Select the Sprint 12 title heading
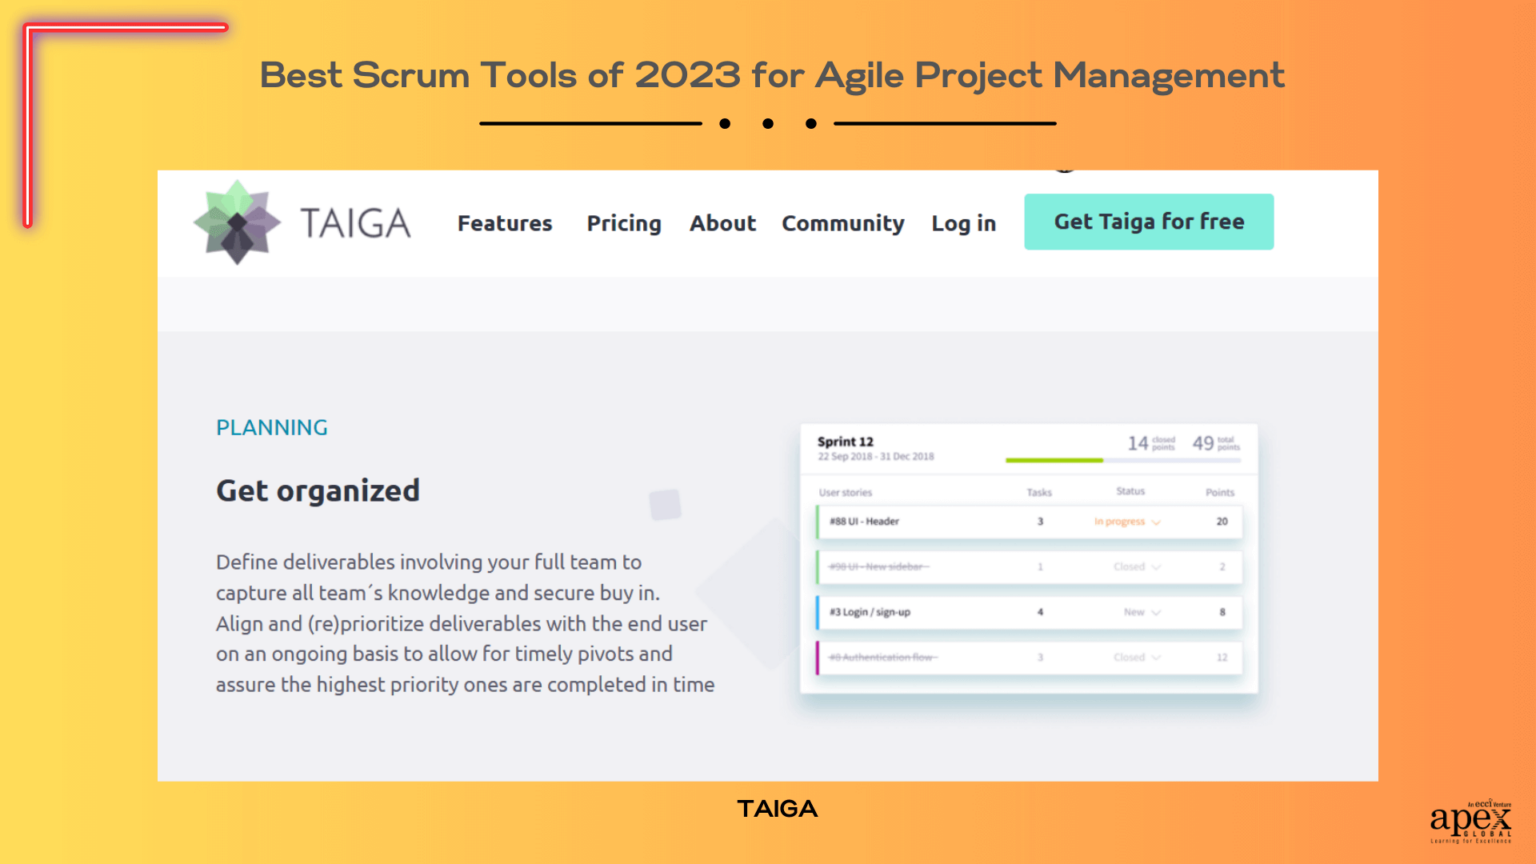Screen dimensions: 1536x864 pos(846,440)
